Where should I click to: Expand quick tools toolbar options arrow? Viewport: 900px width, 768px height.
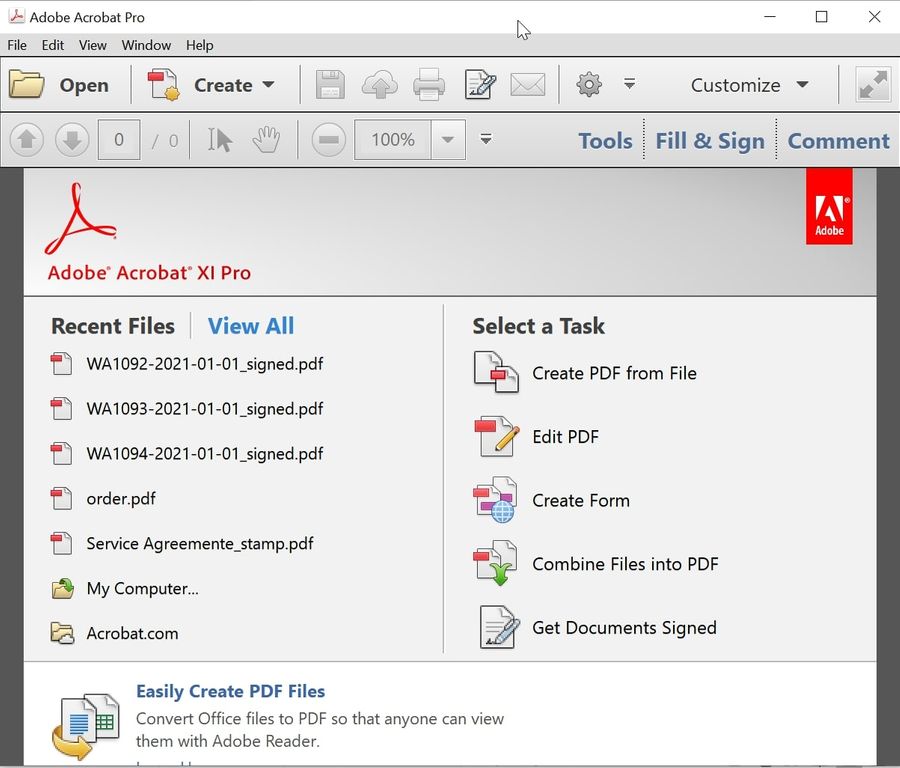click(x=630, y=84)
